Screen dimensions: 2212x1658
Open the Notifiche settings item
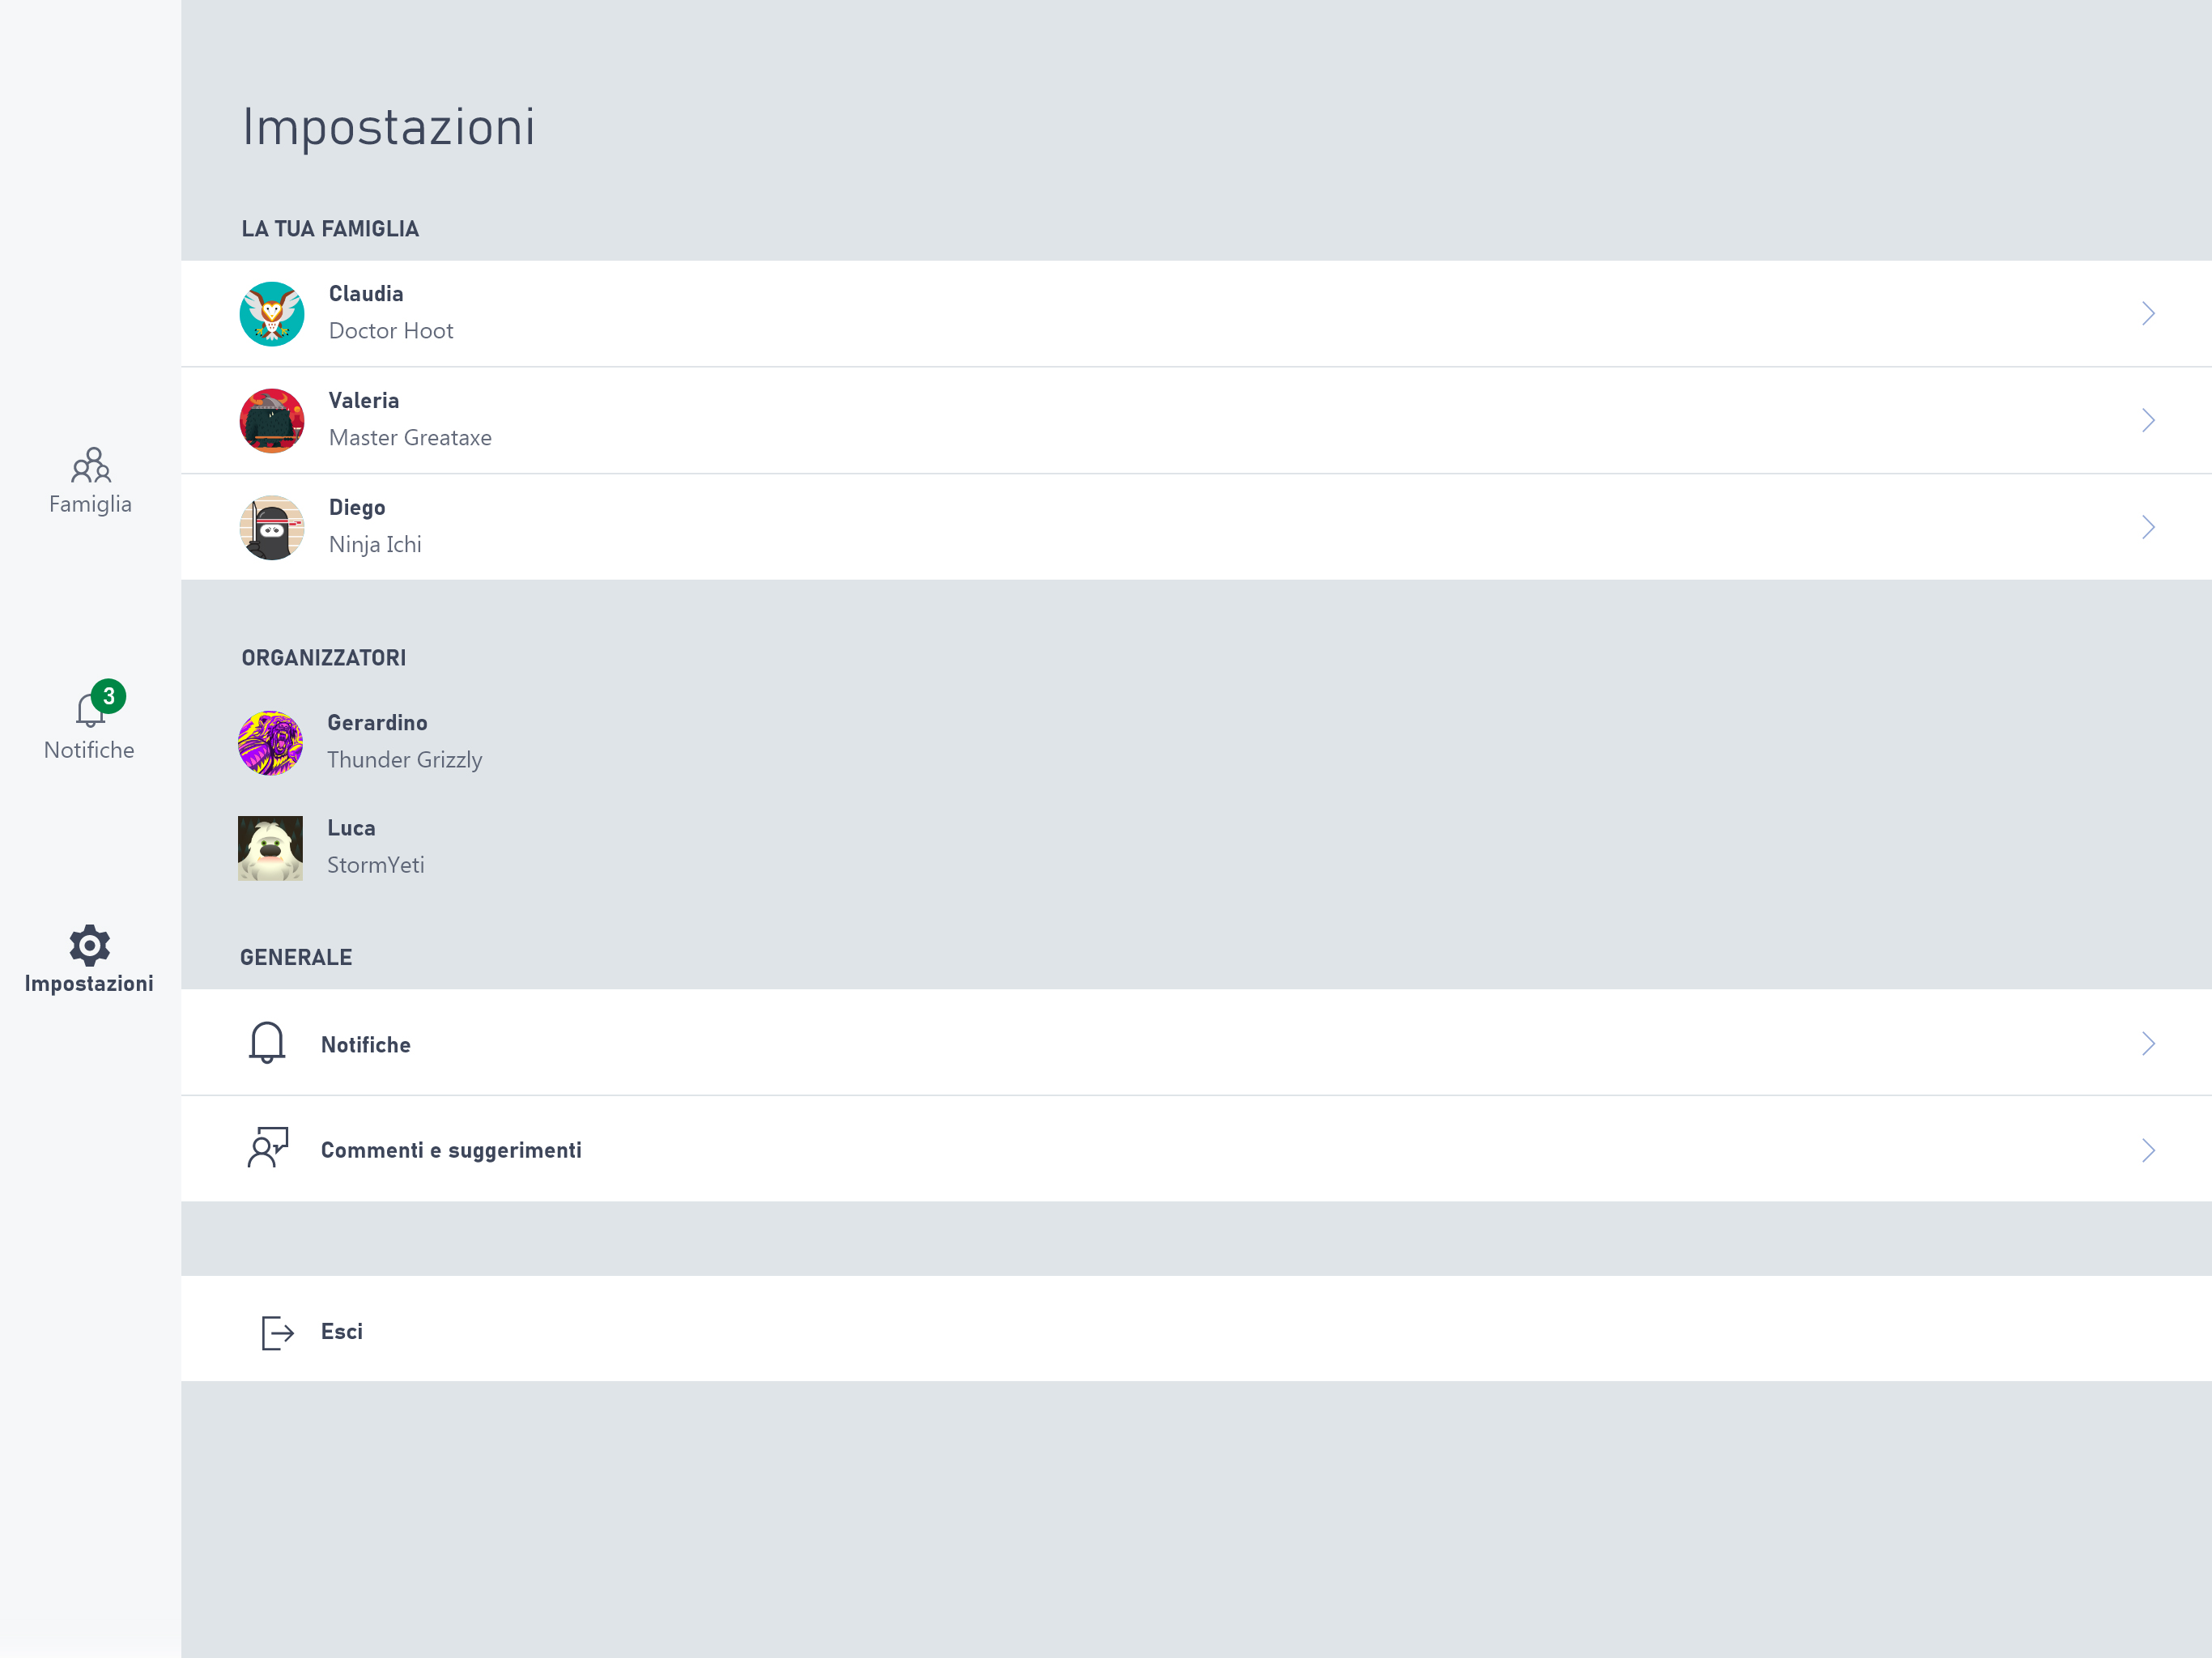[x=1196, y=1043]
